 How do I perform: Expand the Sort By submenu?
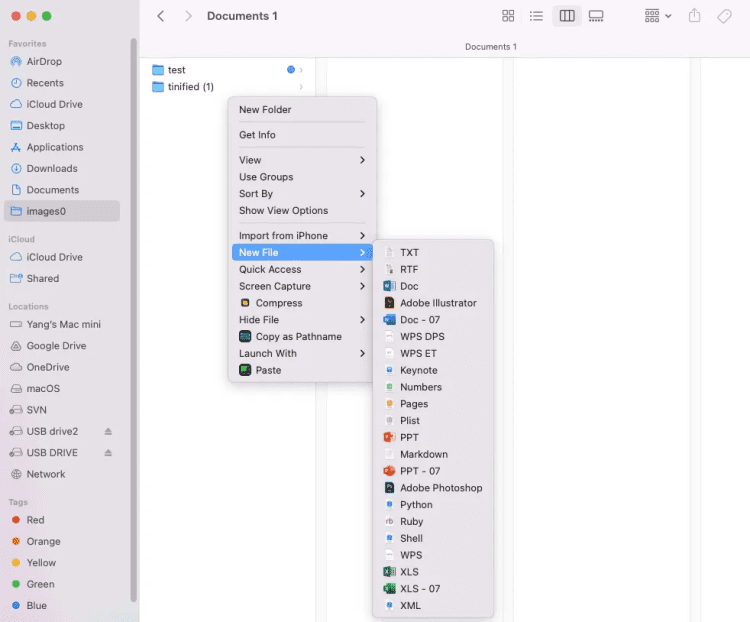[x=302, y=193]
